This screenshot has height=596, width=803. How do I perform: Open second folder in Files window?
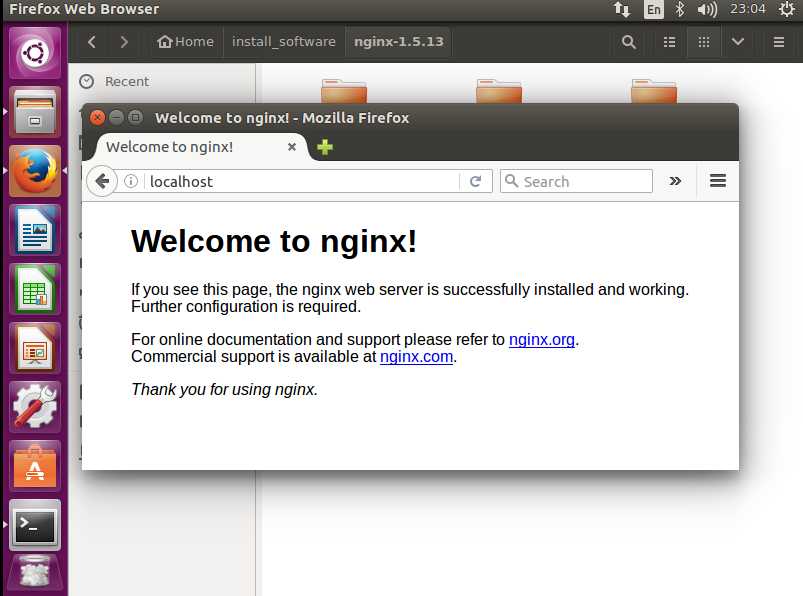499,91
